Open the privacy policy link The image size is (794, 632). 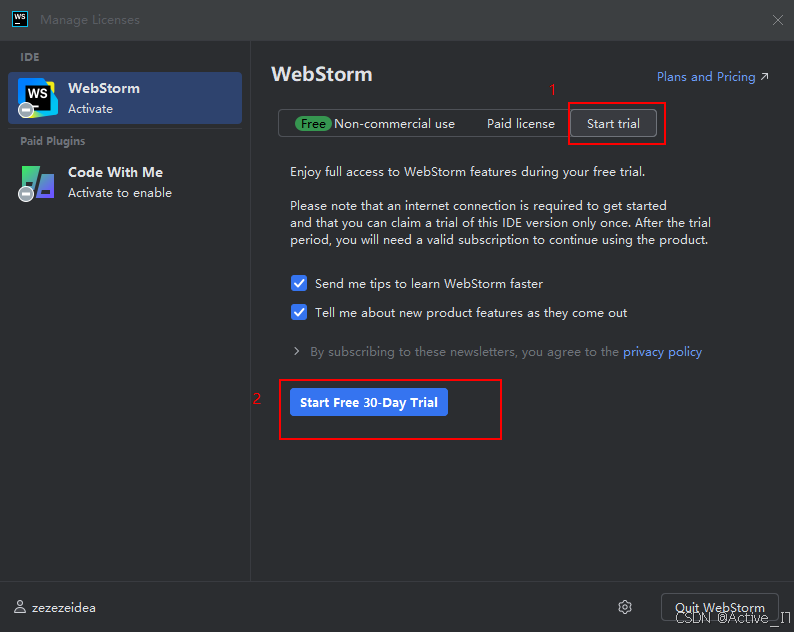(x=662, y=351)
